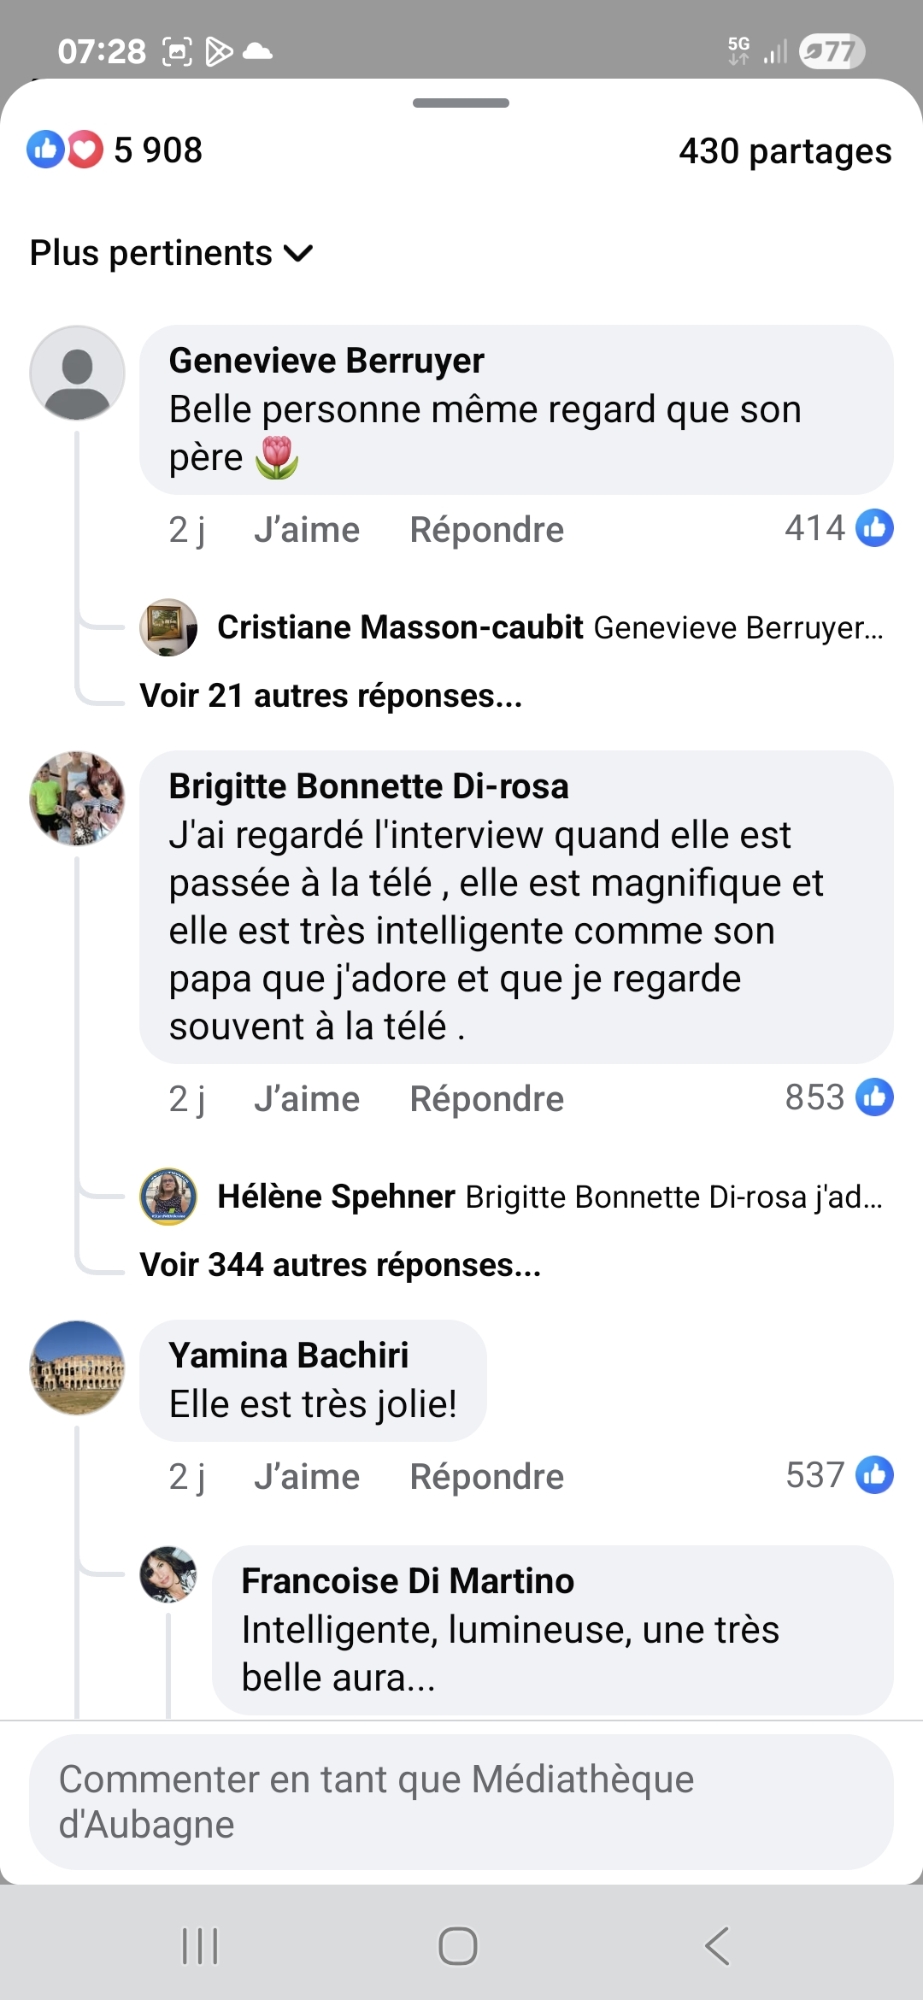
Task: Tap the like and heart reactions icons
Action: (65, 150)
